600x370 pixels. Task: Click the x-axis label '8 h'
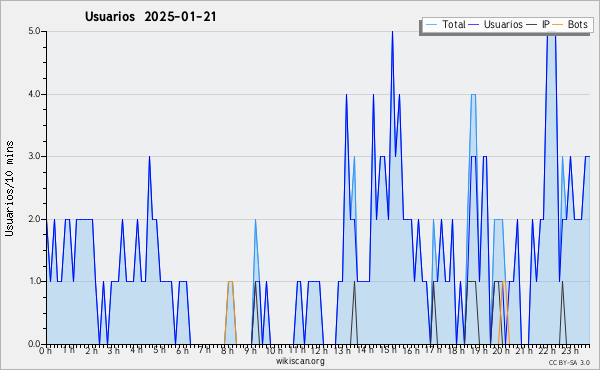click(x=227, y=350)
